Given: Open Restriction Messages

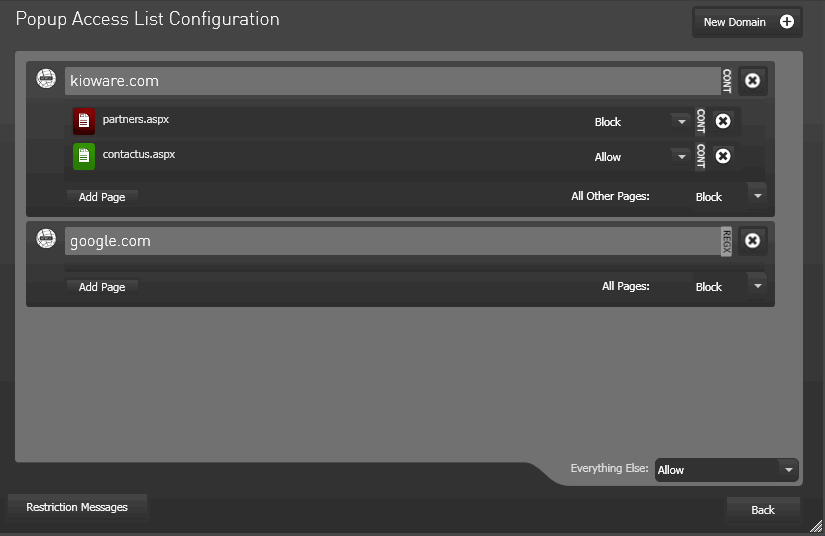Looking at the screenshot, I should 77,507.
